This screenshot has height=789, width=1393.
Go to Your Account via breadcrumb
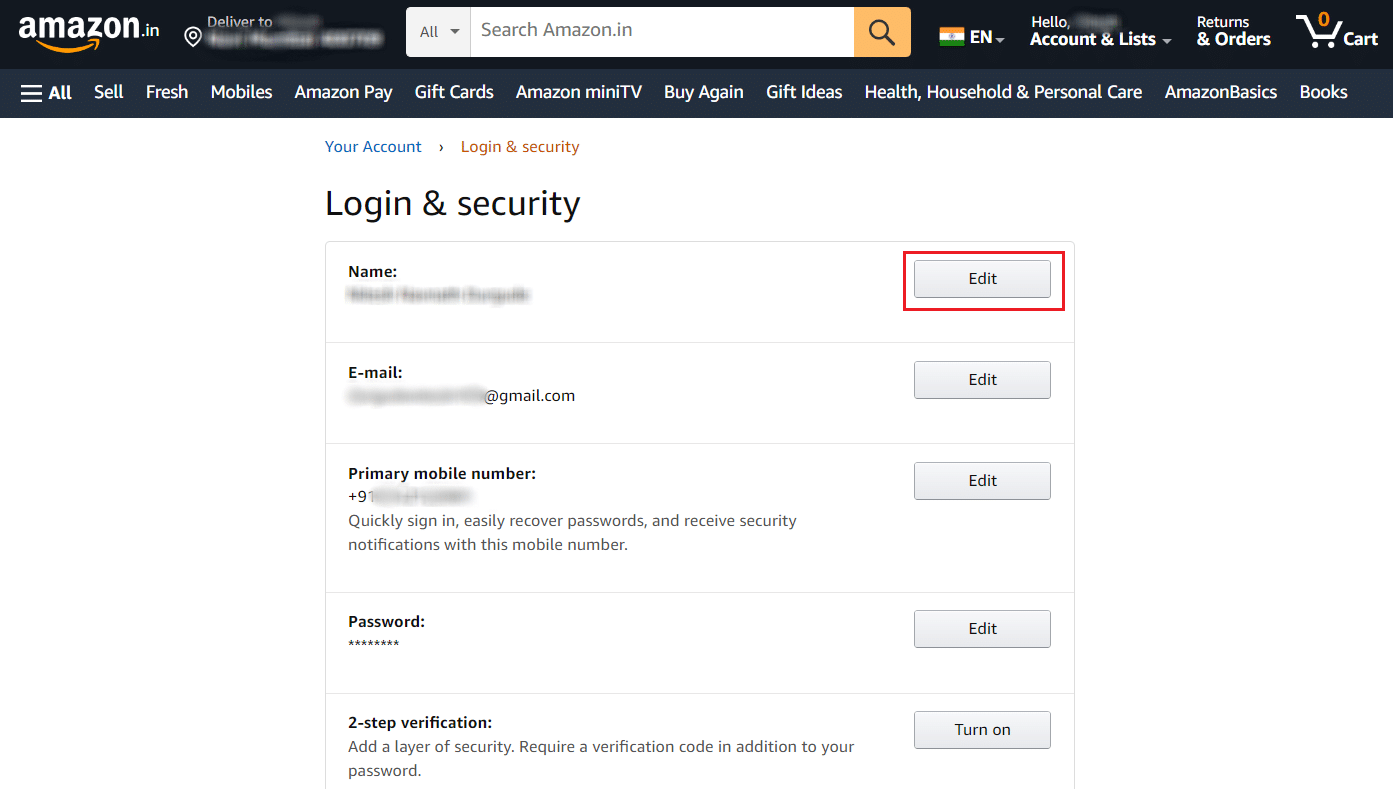373,146
